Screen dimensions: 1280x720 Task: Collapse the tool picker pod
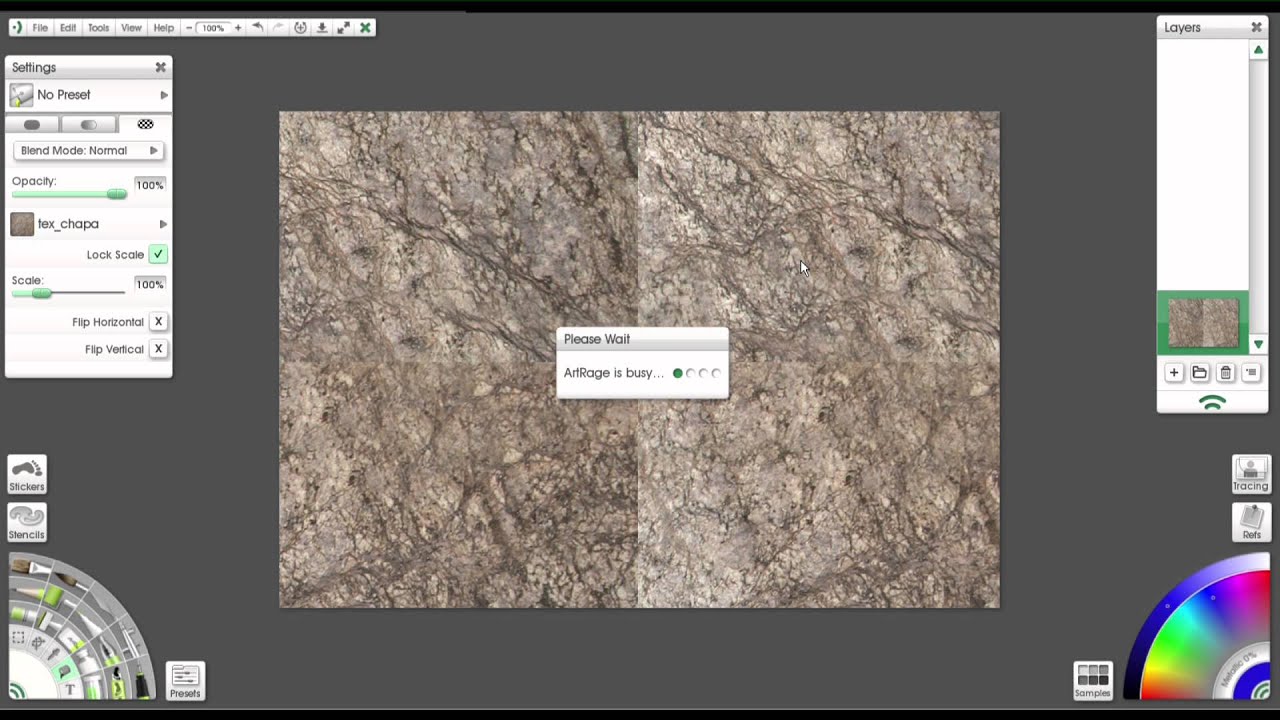pos(17,690)
